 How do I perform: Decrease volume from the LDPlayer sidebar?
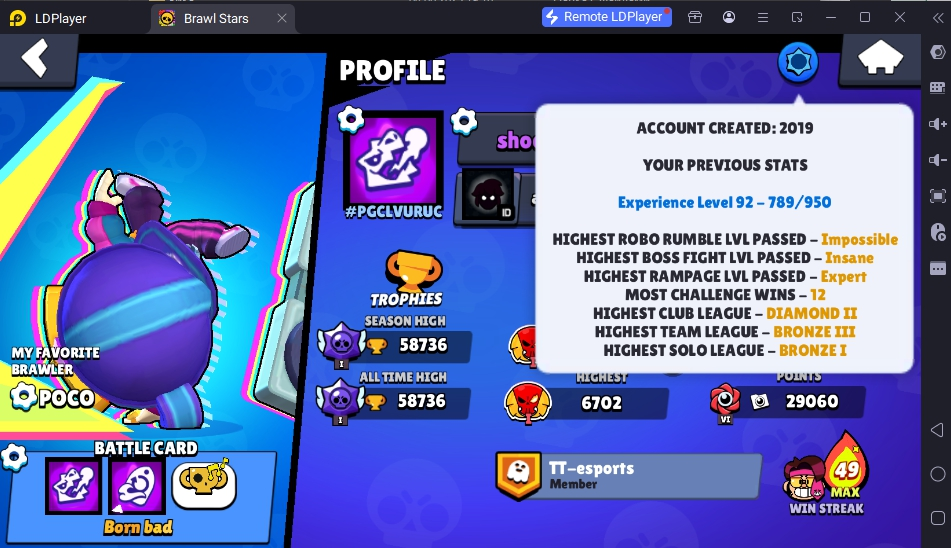pyautogui.click(x=937, y=160)
